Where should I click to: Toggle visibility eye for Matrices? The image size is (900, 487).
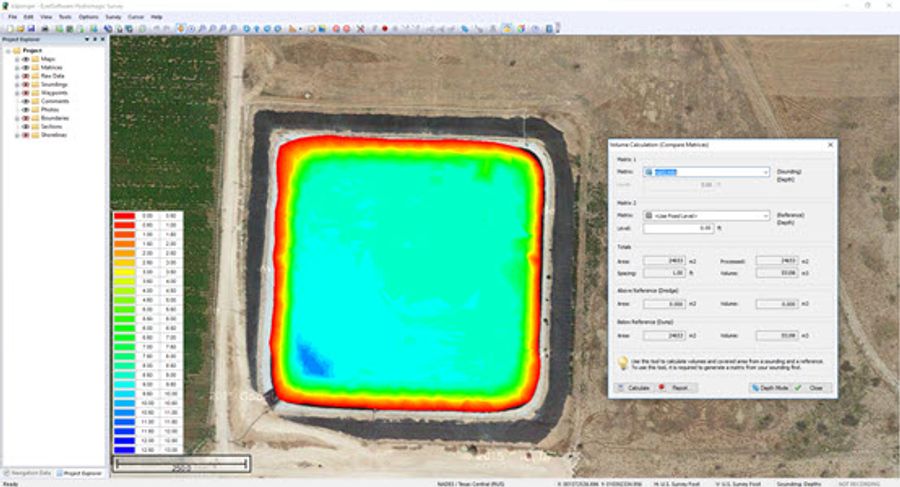click(x=25, y=67)
